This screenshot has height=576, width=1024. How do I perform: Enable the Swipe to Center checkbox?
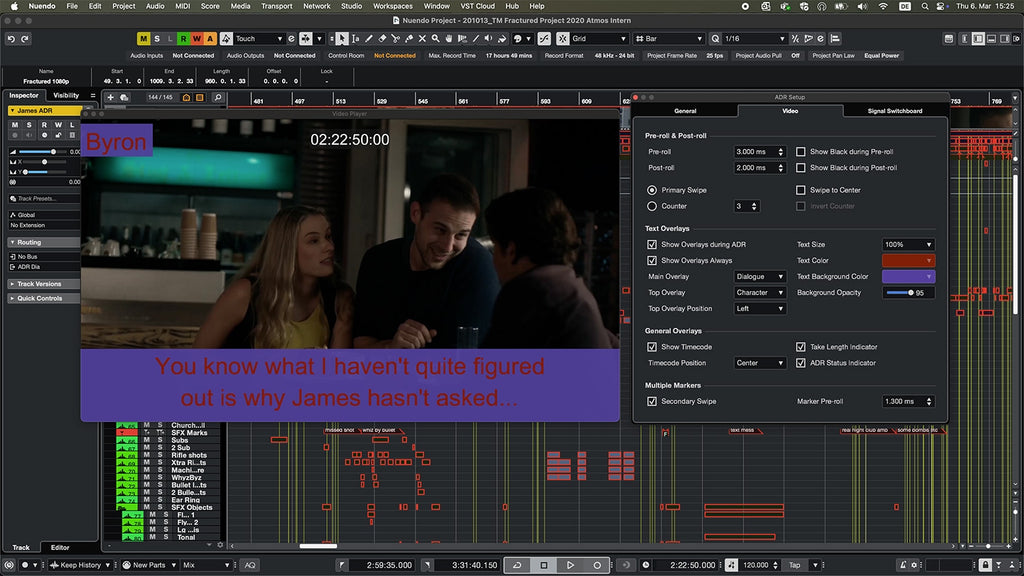coord(801,190)
